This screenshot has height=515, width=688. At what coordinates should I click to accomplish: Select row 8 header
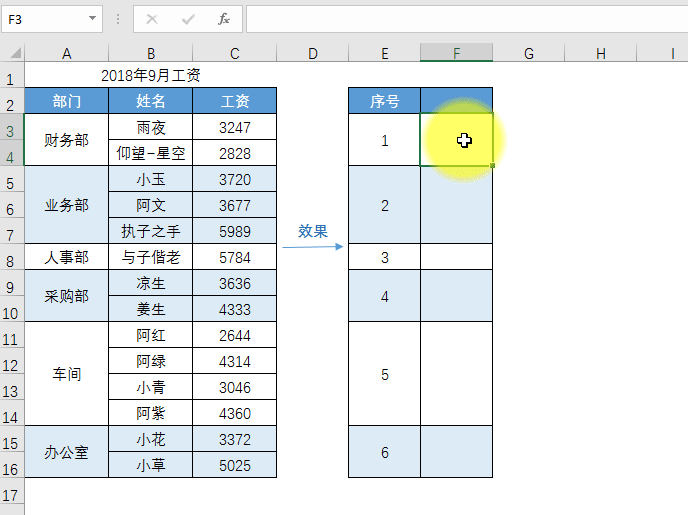click(x=12, y=257)
